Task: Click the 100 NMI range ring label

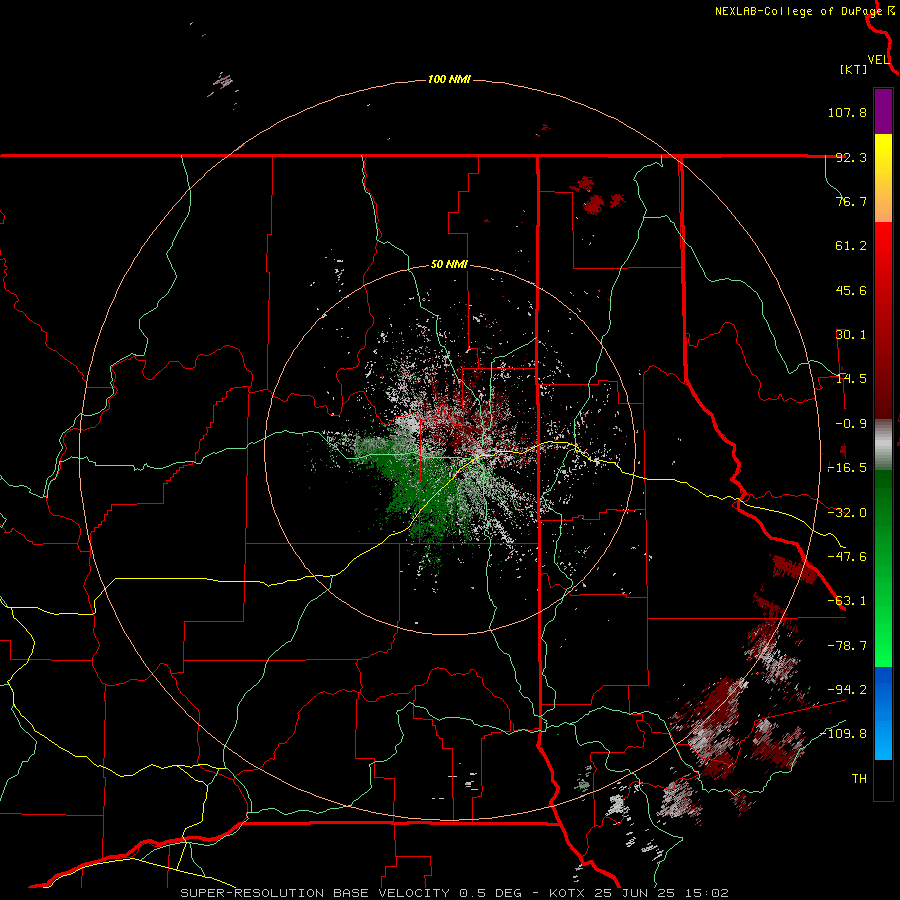Action: (x=449, y=79)
